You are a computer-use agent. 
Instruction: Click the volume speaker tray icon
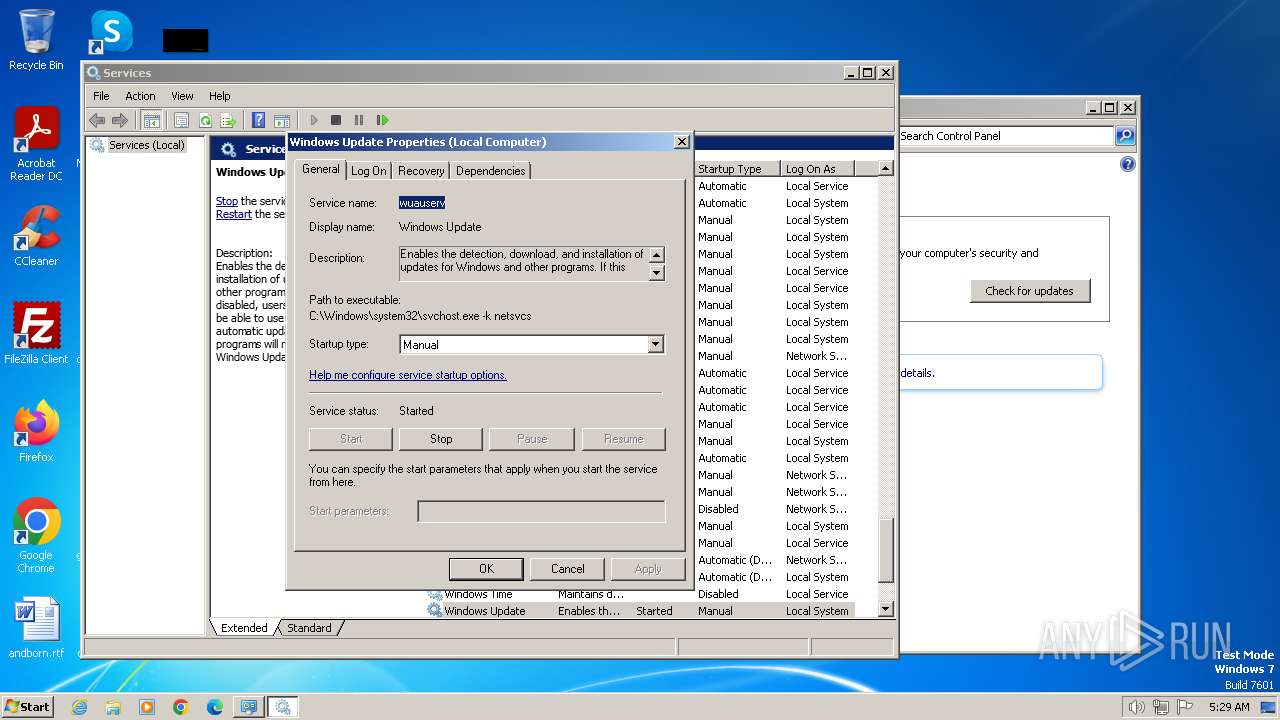pyautogui.click(x=1136, y=707)
